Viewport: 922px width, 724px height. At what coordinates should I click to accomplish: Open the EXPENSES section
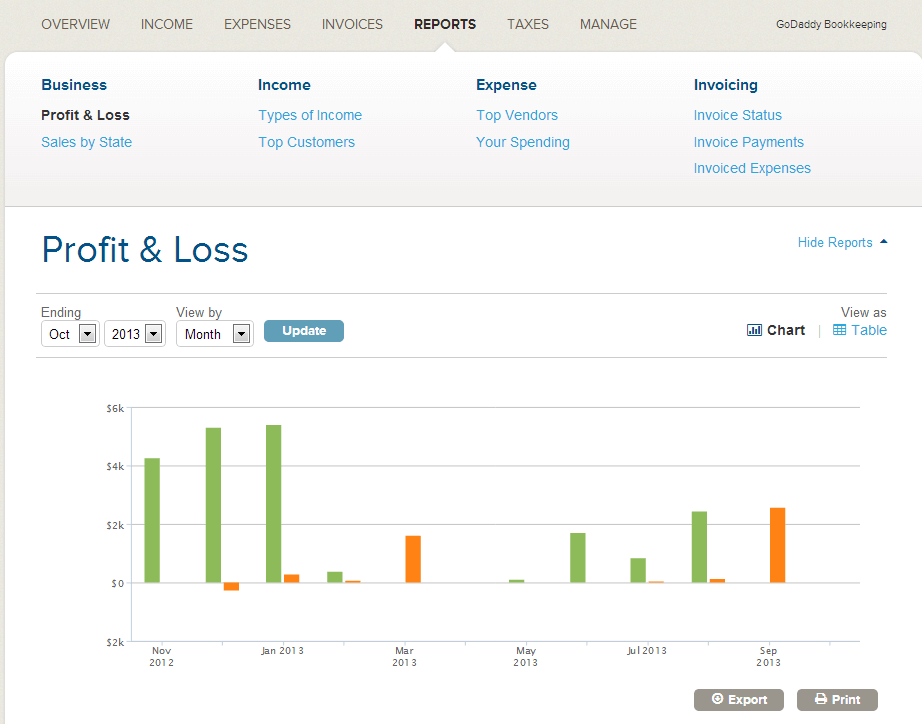click(x=257, y=24)
